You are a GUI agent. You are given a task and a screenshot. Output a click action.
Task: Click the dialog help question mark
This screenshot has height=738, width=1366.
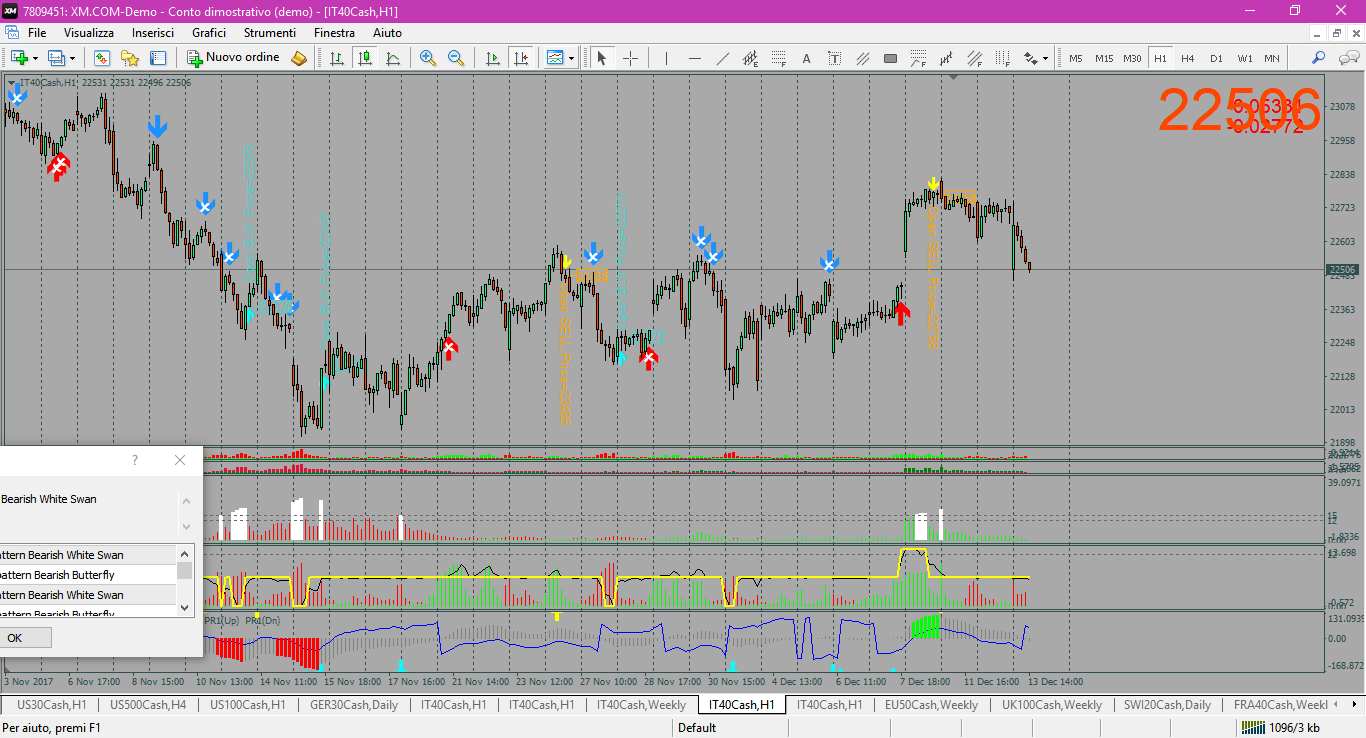click(x=135, y=460)
